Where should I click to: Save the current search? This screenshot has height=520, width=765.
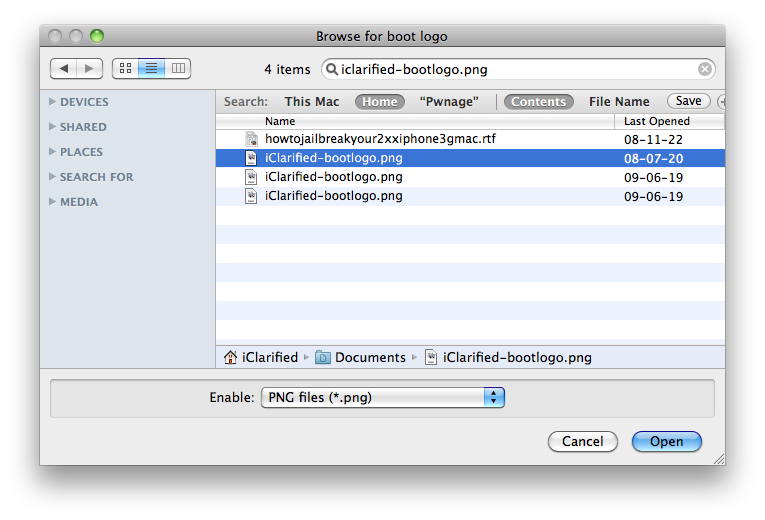click(x=688, y=101)
